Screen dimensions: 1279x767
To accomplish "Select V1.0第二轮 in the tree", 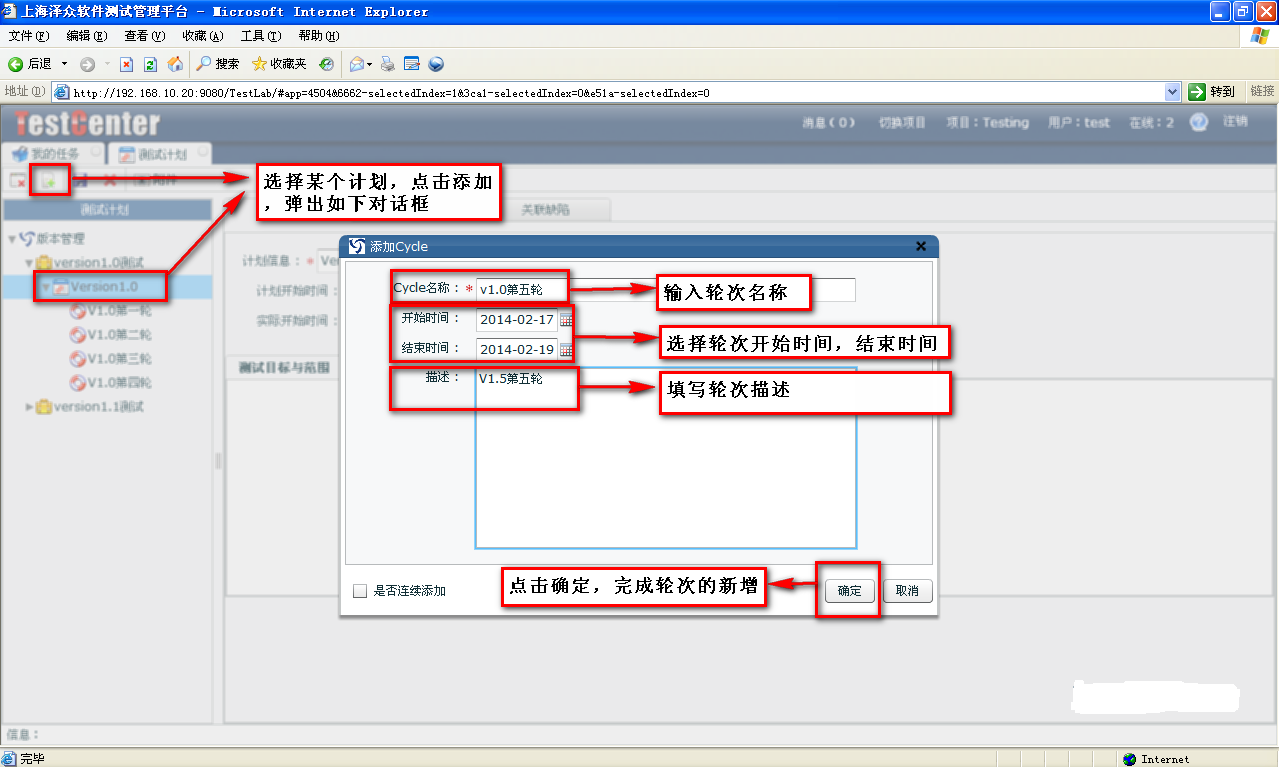I will [119, 335].
